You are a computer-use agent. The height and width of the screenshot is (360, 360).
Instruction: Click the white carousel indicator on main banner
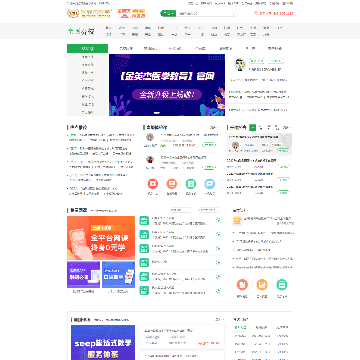157,113
